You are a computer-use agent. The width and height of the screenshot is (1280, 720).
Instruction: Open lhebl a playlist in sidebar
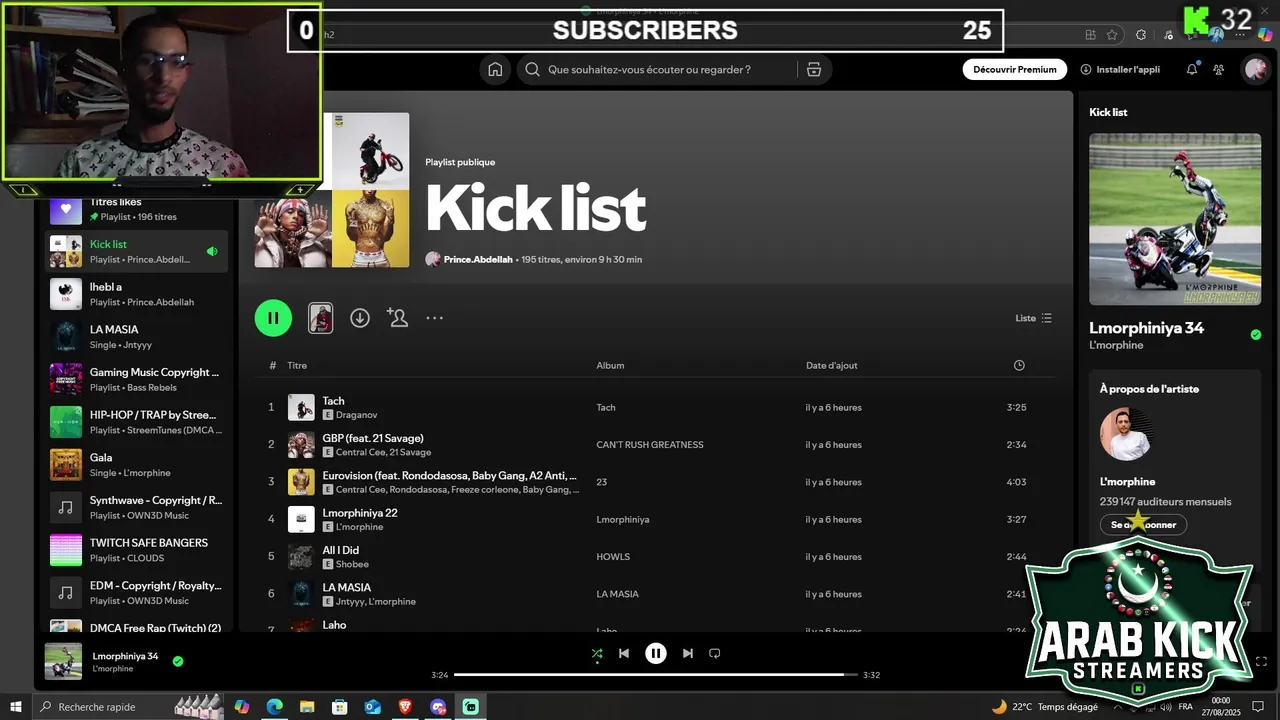point(136,294)
